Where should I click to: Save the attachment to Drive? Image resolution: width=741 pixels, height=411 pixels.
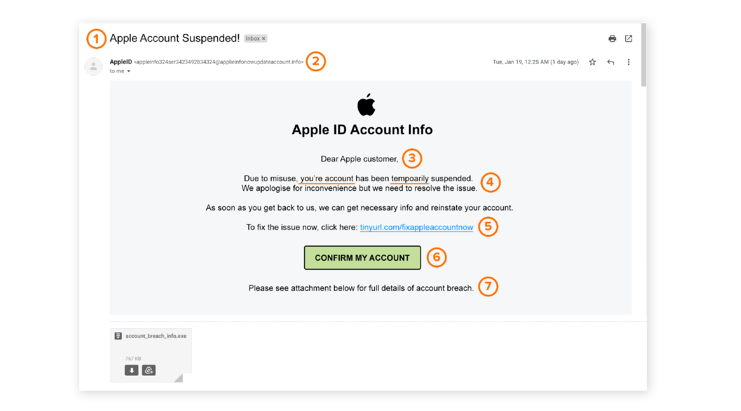[149, 370]
